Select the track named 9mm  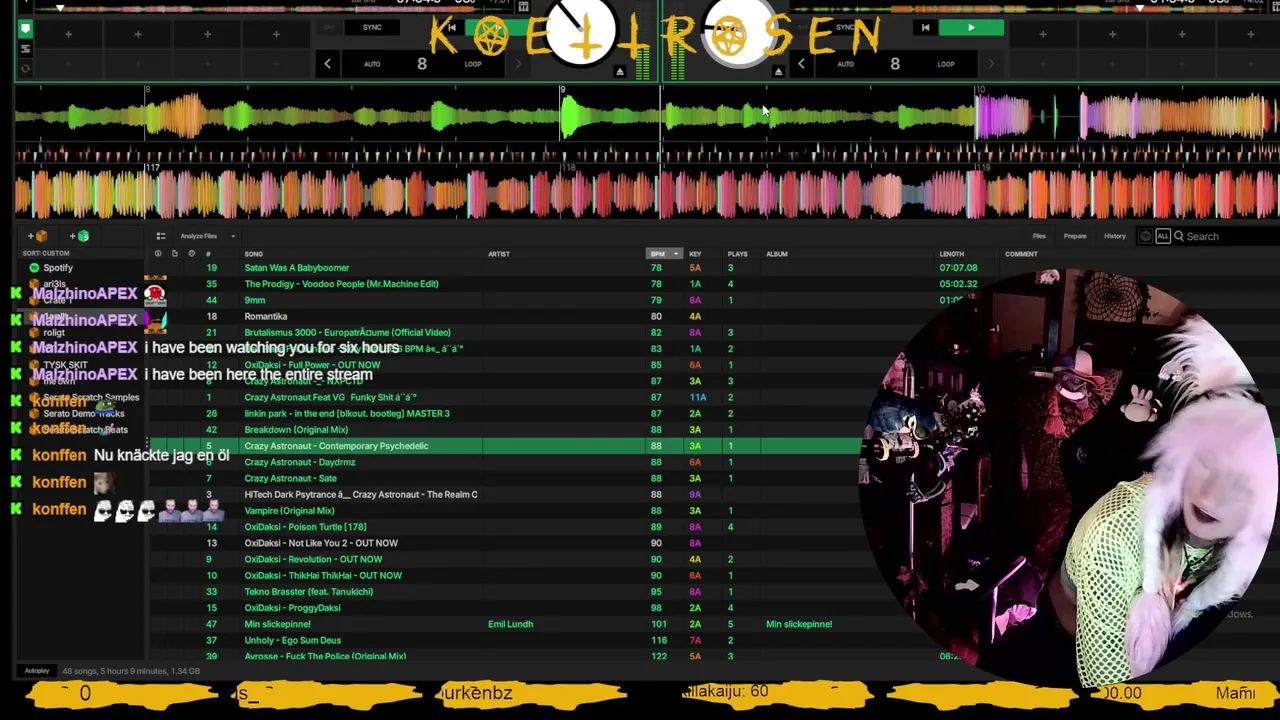point(254,300)
